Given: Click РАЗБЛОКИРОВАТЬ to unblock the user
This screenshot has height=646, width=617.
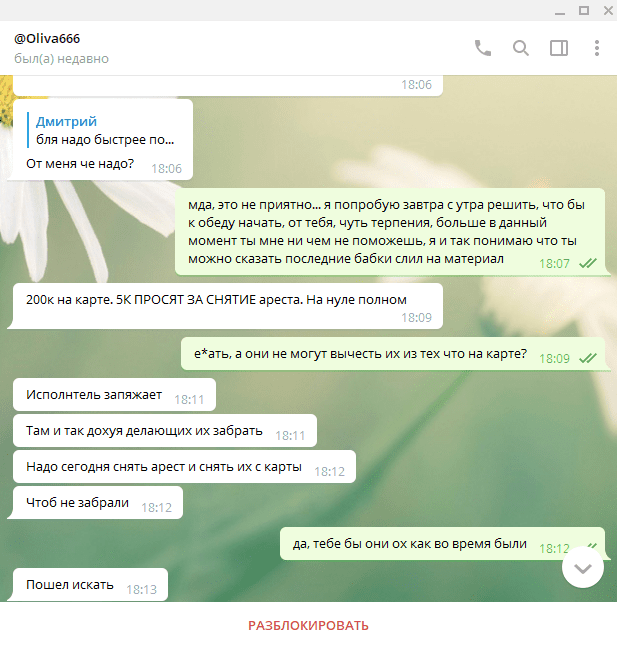Looking at the screenshot, I should (x=308, y=625).
